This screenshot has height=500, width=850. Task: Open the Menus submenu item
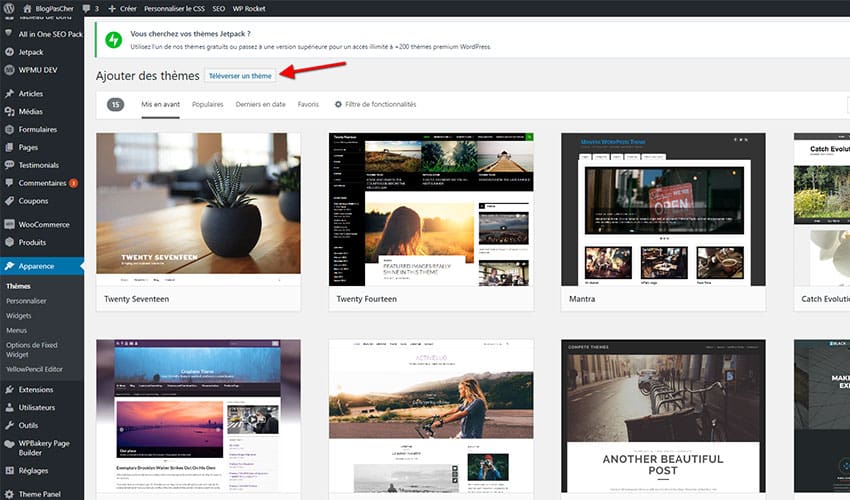16,330
